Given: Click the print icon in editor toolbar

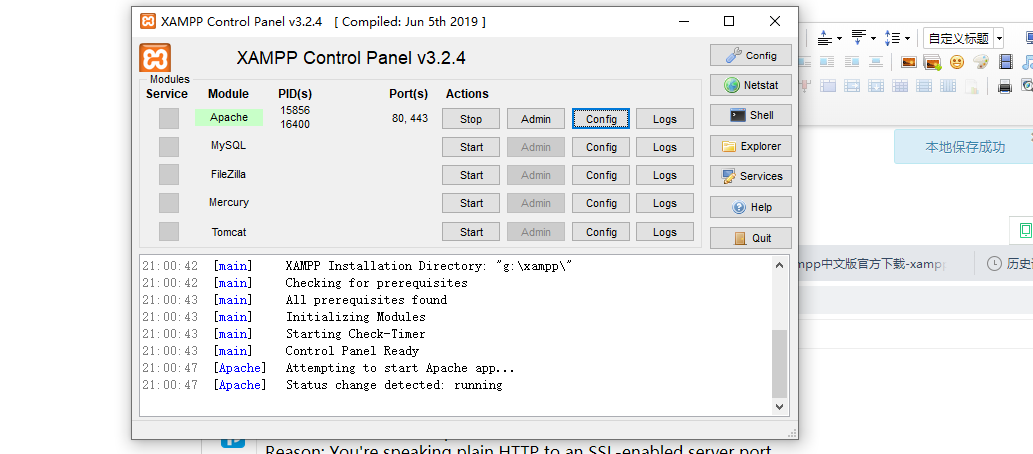Looking at the screenshot, I should point(1005,86).
